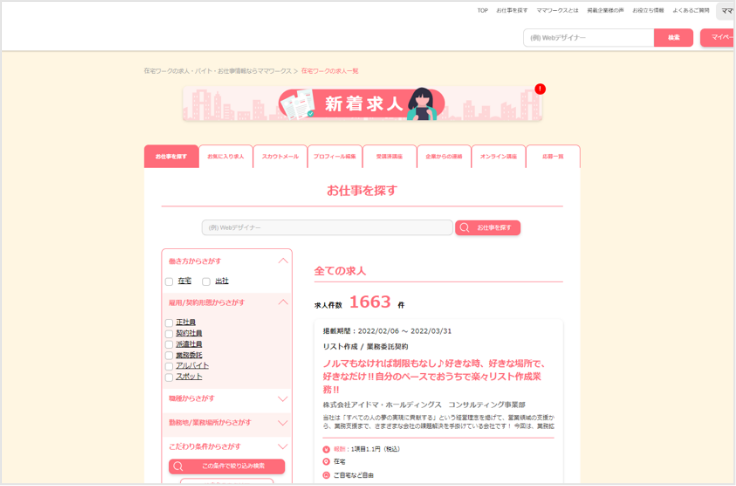
Task: Switch to the お気に入り求人 tab
Action: point(226,156)
